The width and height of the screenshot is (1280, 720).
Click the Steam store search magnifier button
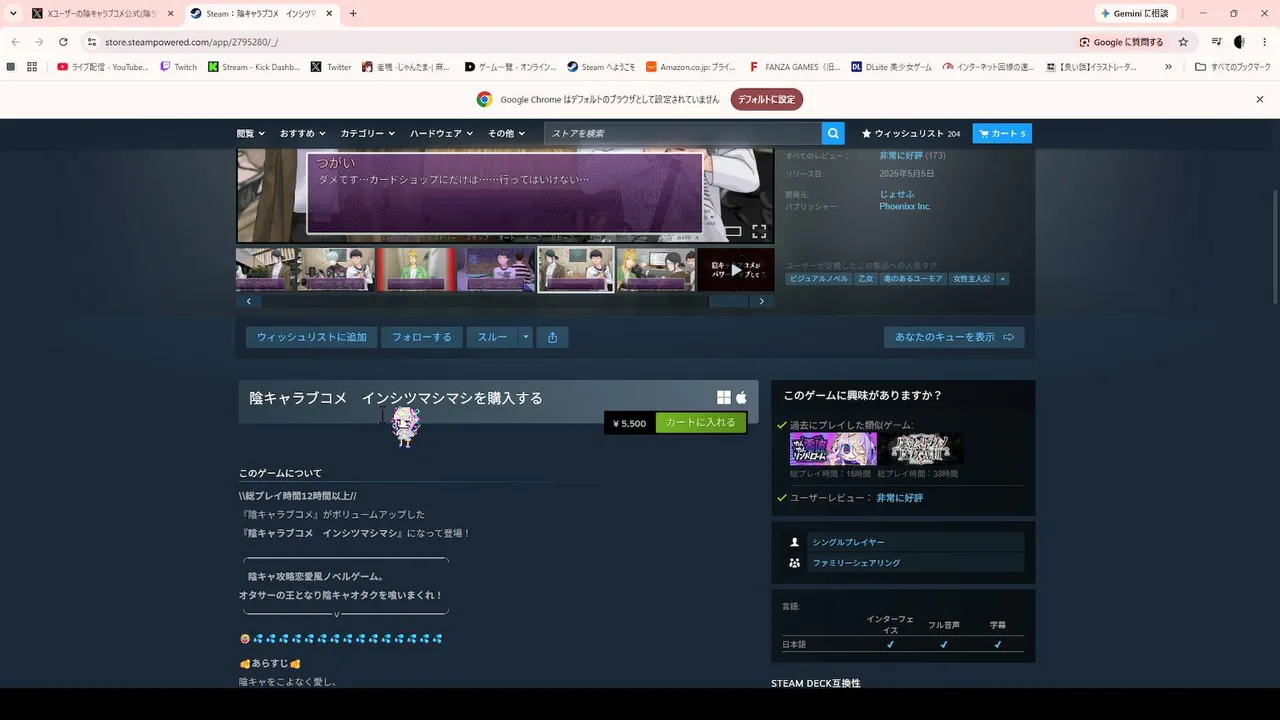point(833,133)
